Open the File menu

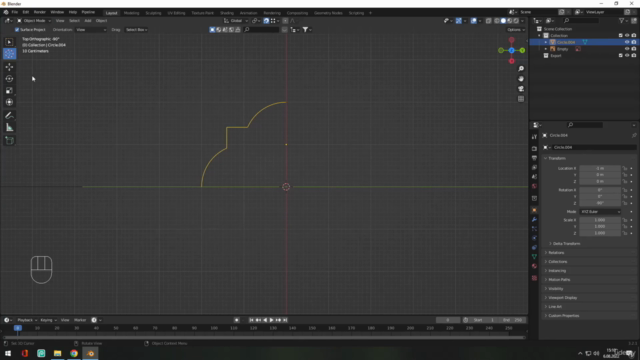tap(15, 12)
